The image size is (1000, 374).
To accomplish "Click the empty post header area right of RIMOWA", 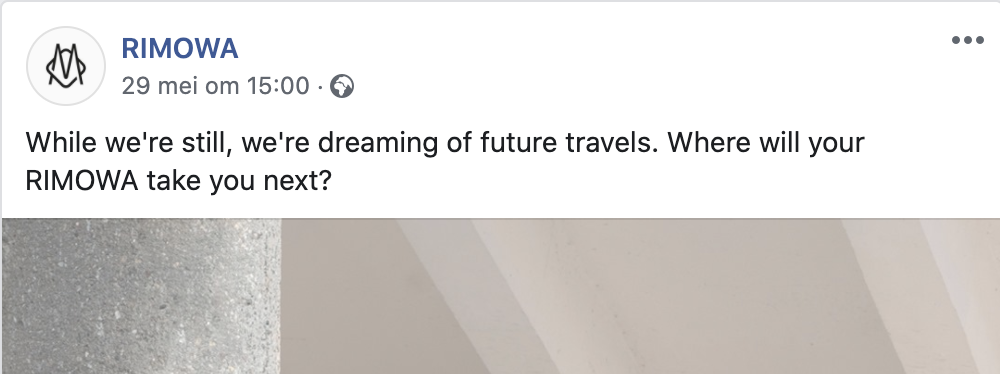I will [x=593, y=64].
